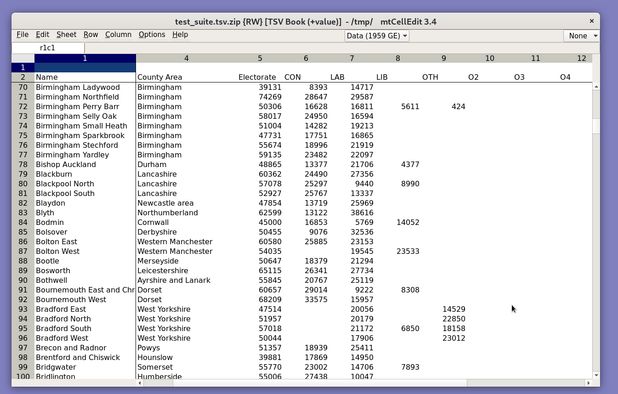
Task: Click the Merseyside county cell
Action: click(x=186, y=261)
